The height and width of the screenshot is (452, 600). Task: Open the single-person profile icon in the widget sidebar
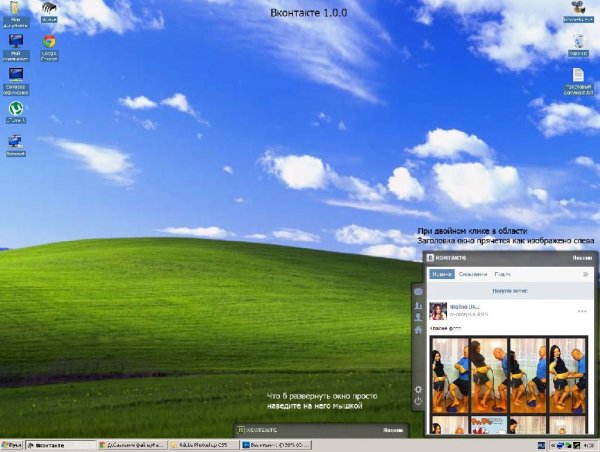tap(418, 317)
